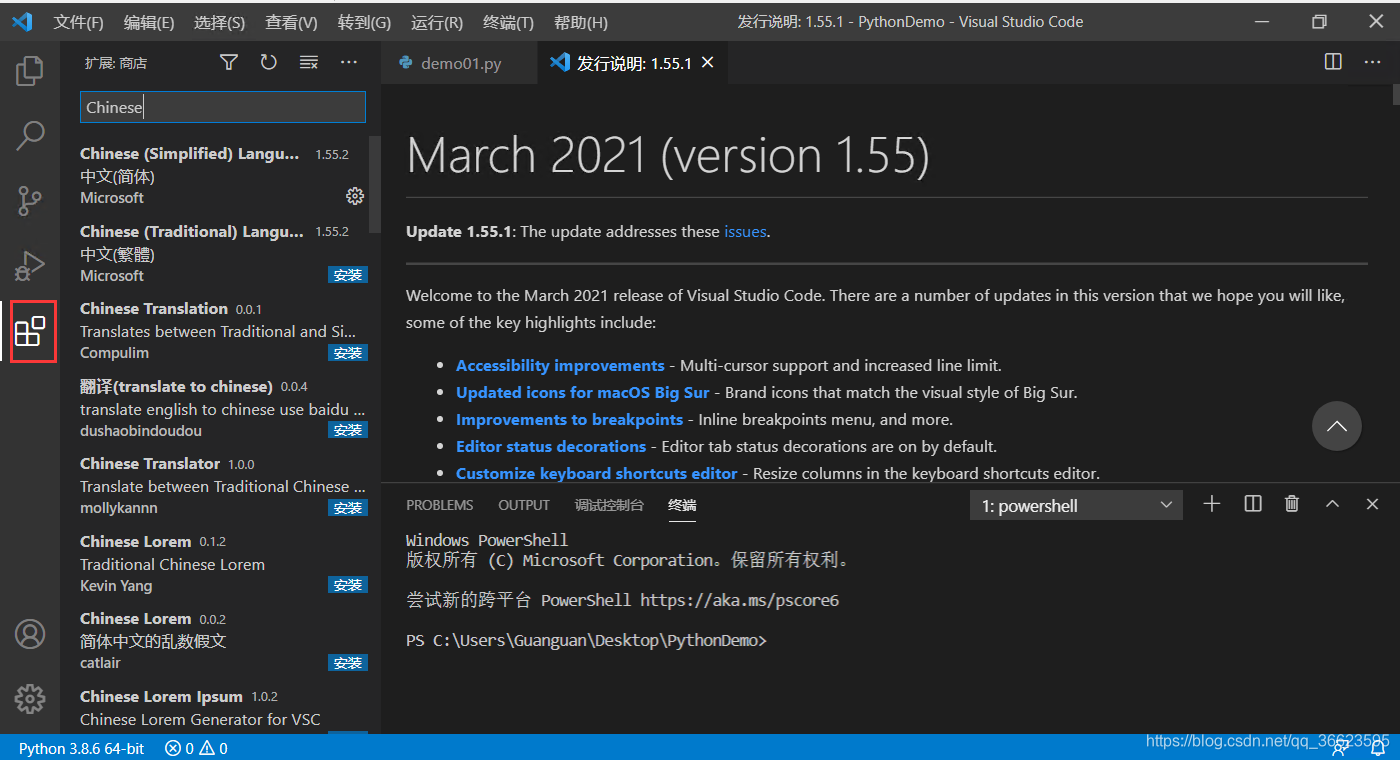Install Kevin Yang's Chinese Lorem extension
The image size is (1400, 760).
coord(348,585)
